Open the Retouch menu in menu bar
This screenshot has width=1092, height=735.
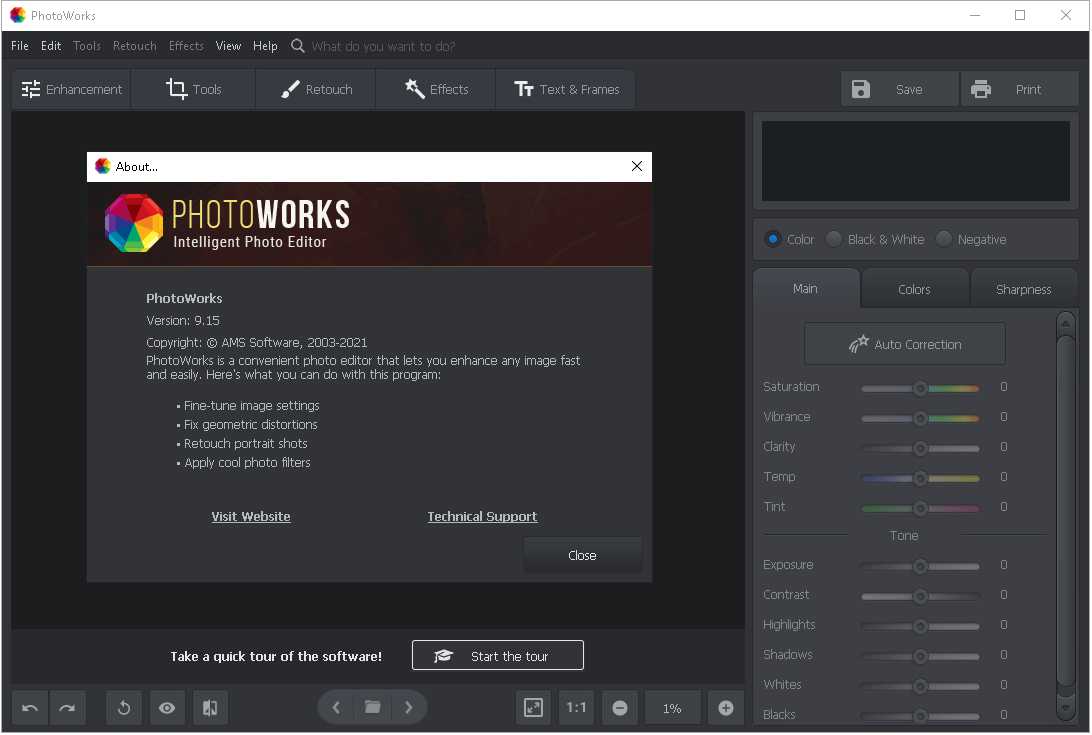(134, 46)
